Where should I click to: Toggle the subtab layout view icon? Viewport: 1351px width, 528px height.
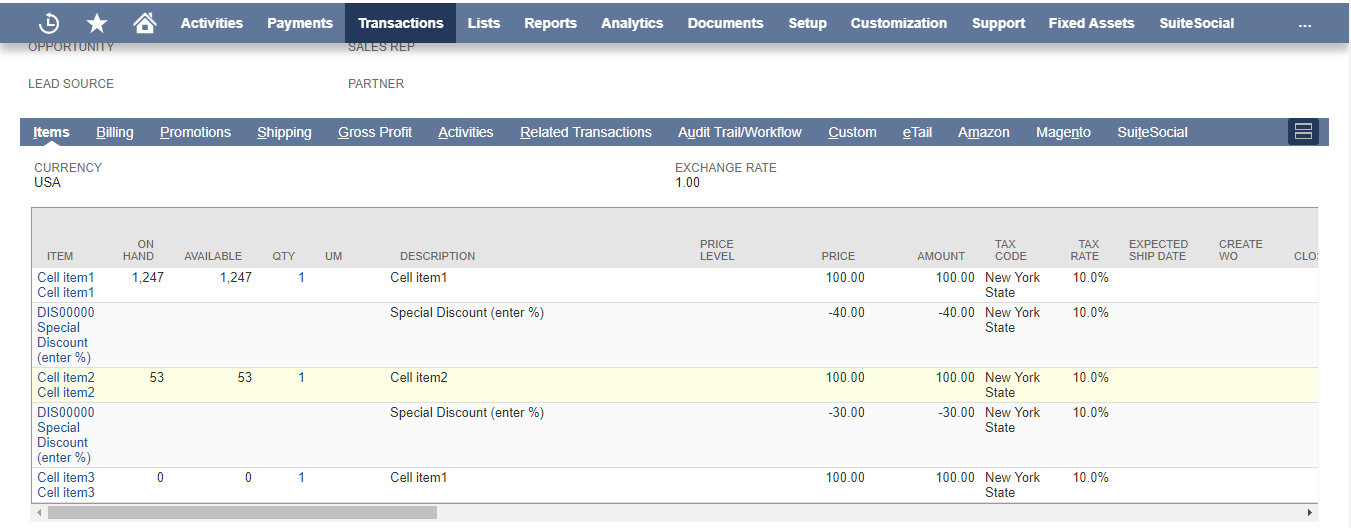click(1303, 132)
